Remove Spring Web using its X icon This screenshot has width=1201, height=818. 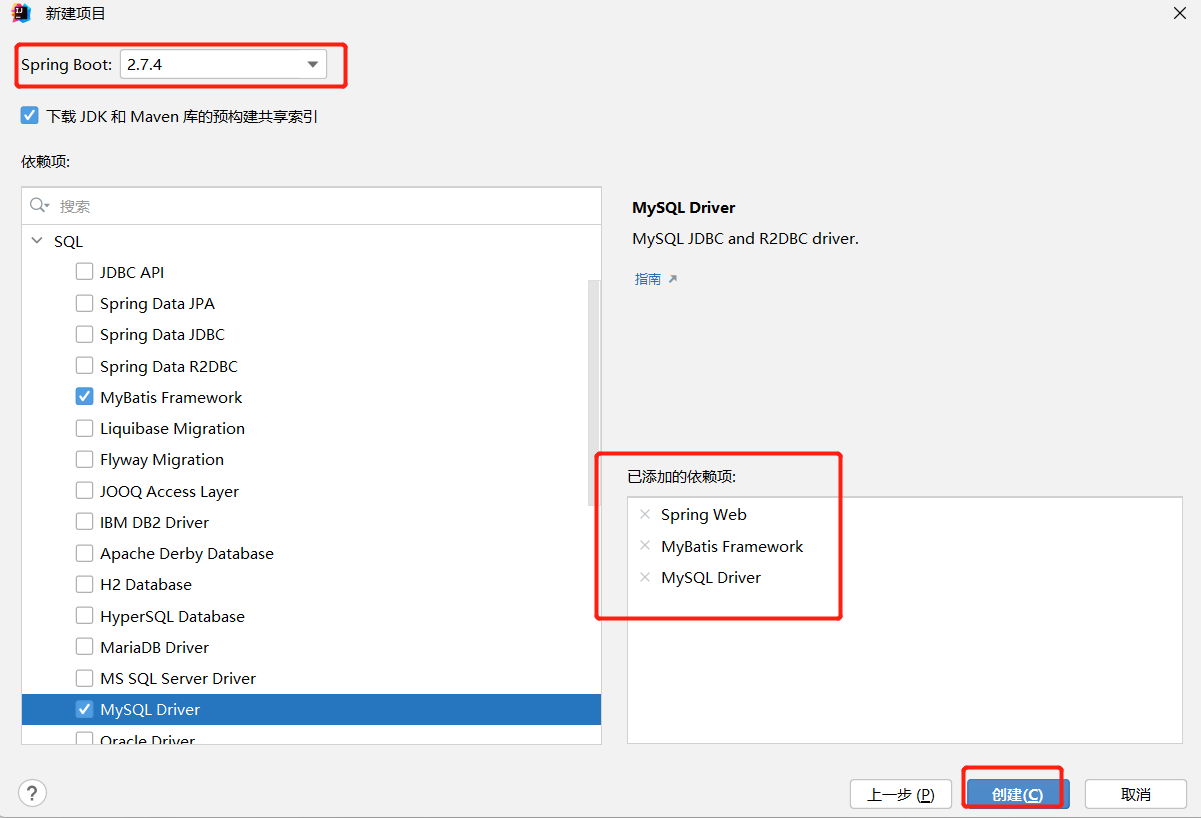tap(645, 515)
